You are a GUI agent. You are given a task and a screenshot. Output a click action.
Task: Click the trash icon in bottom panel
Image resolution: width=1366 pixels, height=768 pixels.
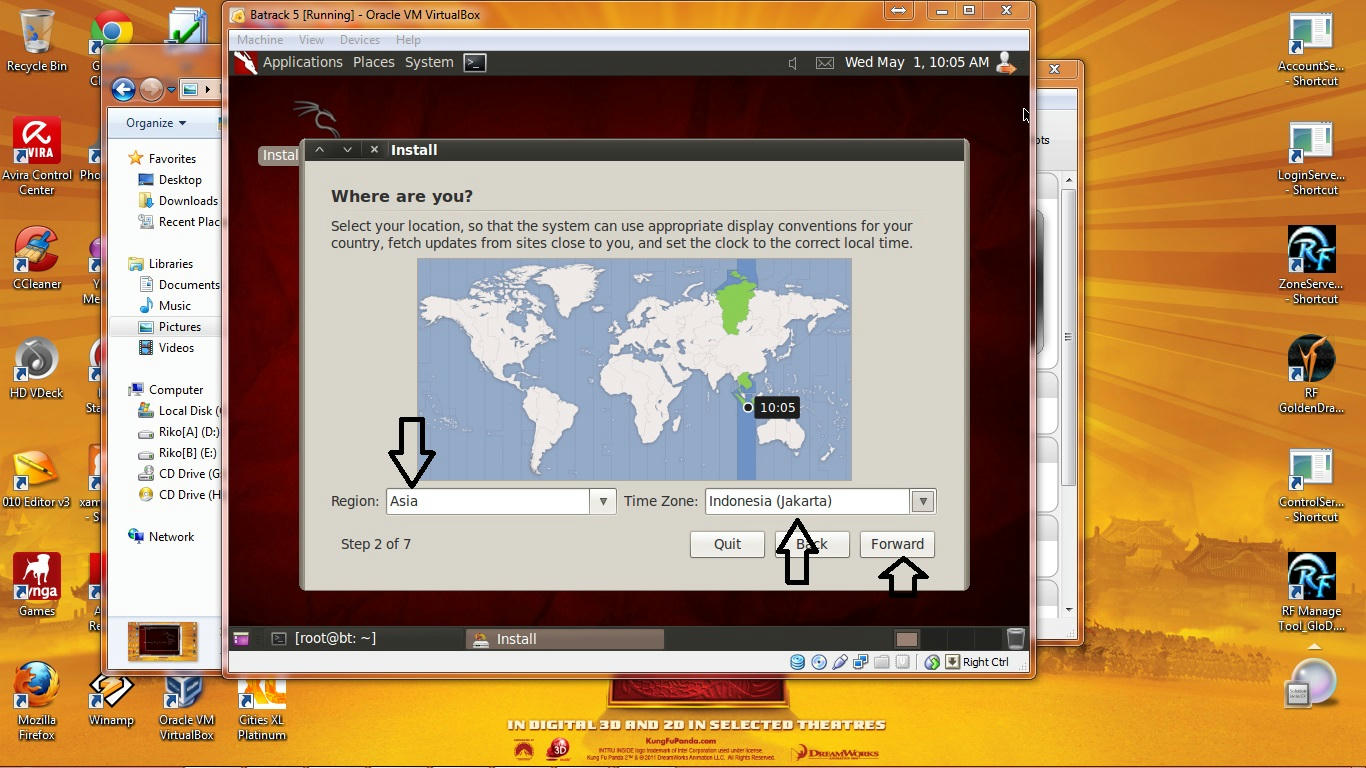[x=1015, y=638]
